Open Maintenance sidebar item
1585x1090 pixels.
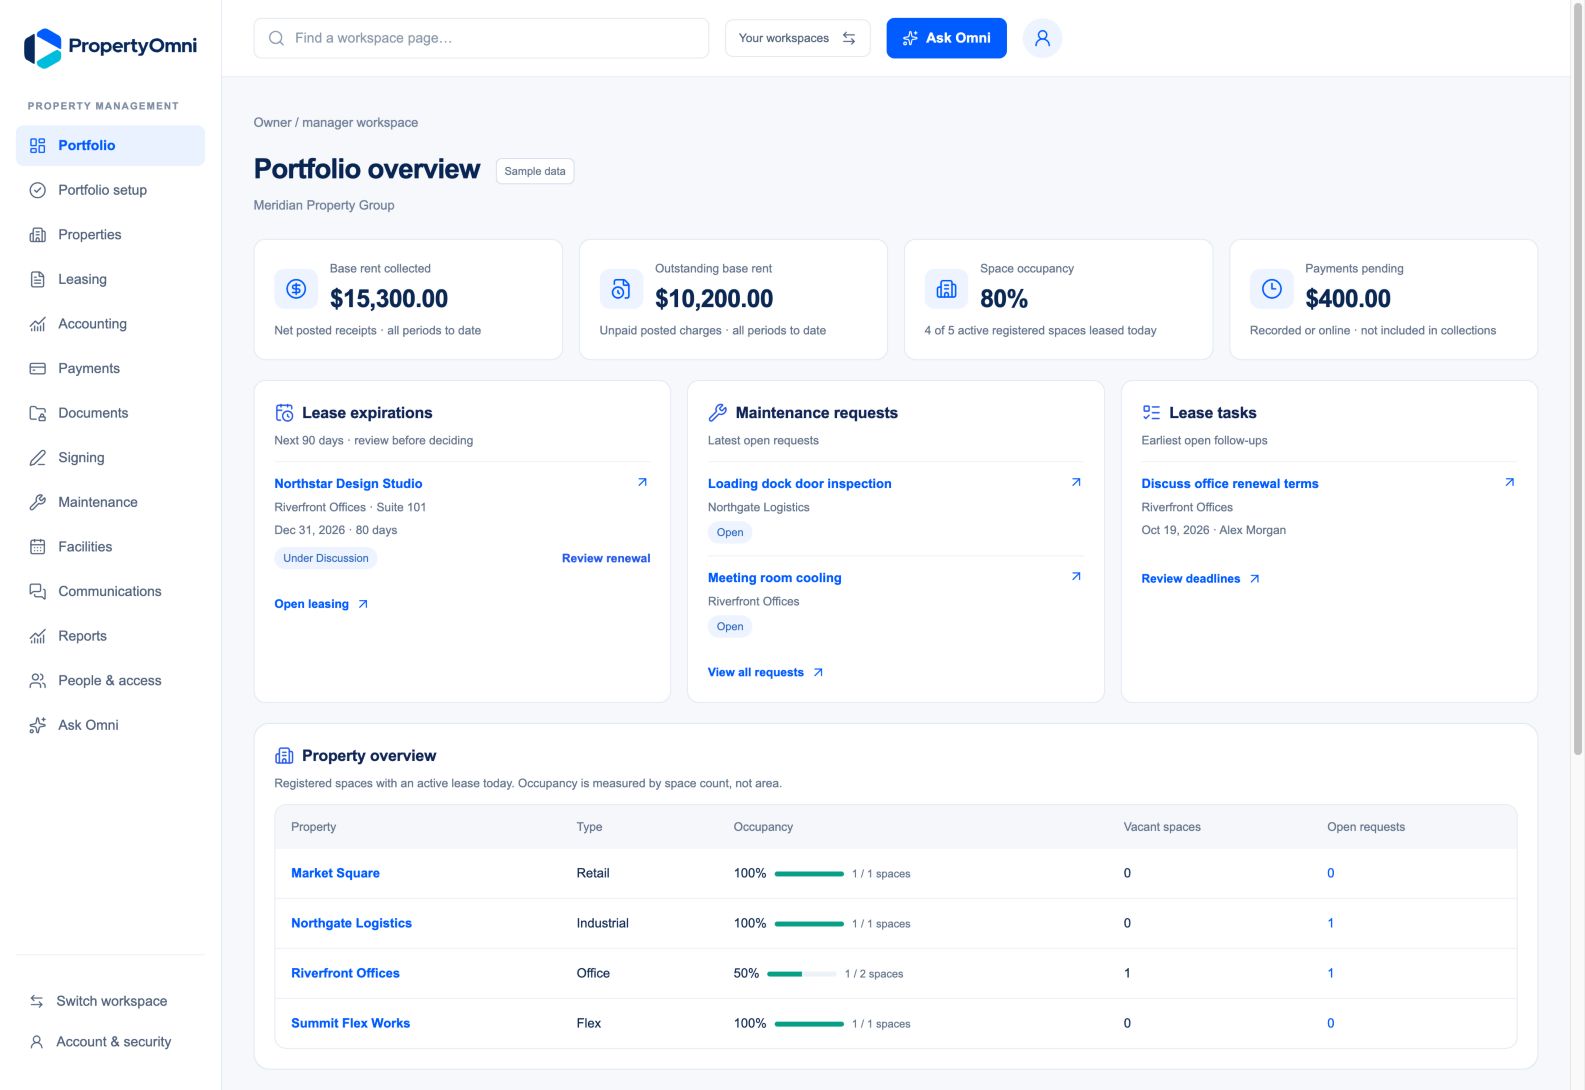click(110, 502)
